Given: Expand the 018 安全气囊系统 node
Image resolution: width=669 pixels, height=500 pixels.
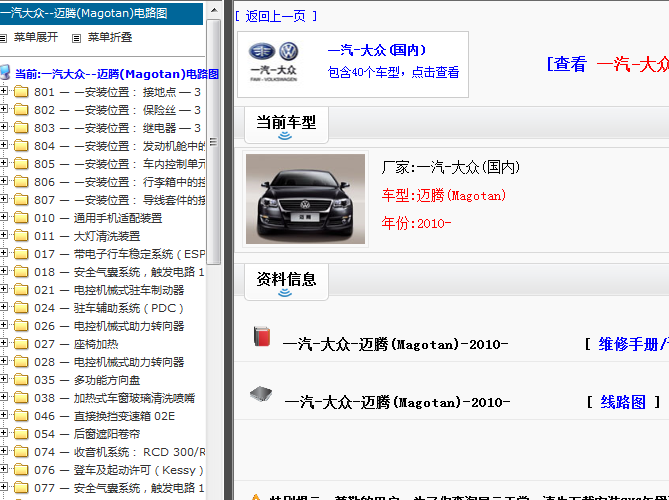Looking at the screenshot, I should click(3, 270).
